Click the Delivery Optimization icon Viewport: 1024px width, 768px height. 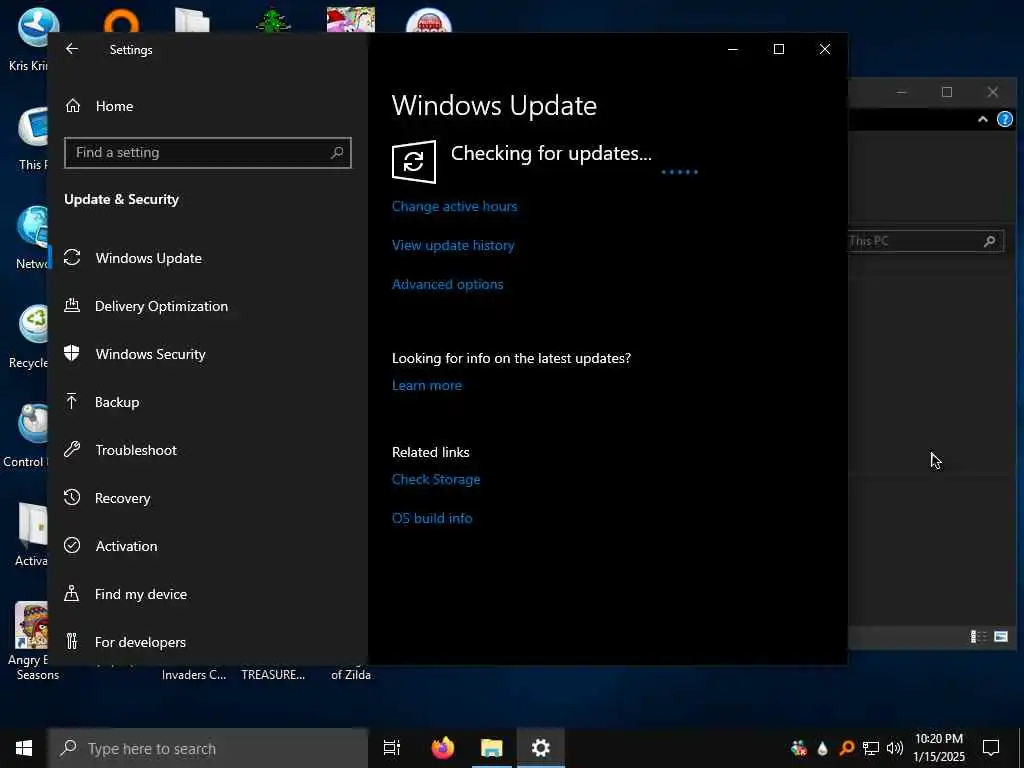[72, 306]
